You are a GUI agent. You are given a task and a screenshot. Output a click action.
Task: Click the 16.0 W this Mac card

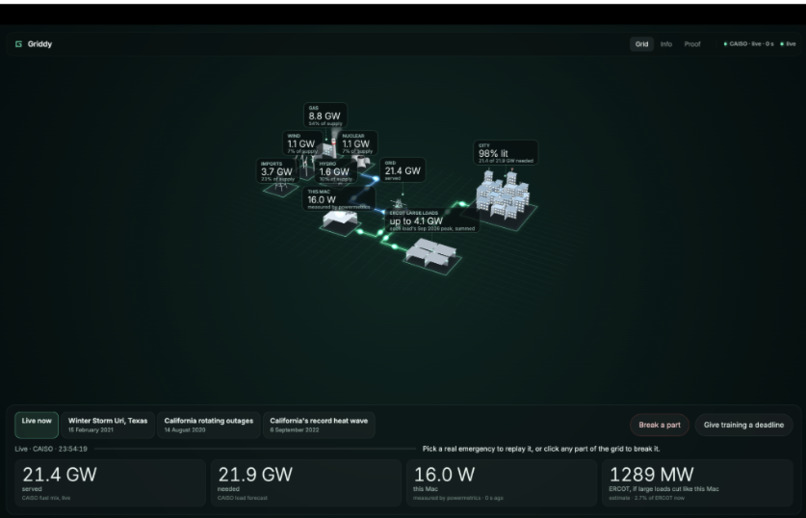[502, 483]
